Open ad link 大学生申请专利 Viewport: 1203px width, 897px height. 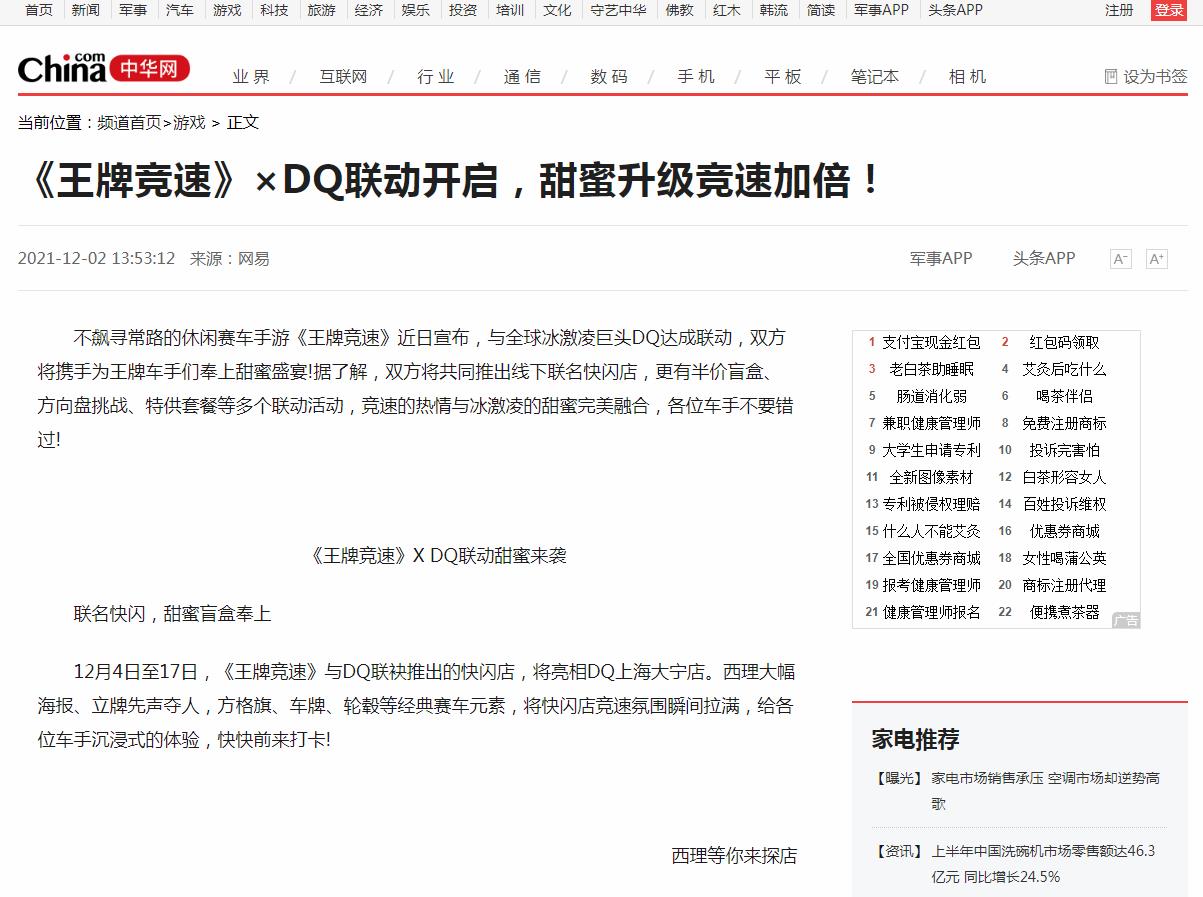[x=931, y=450]
